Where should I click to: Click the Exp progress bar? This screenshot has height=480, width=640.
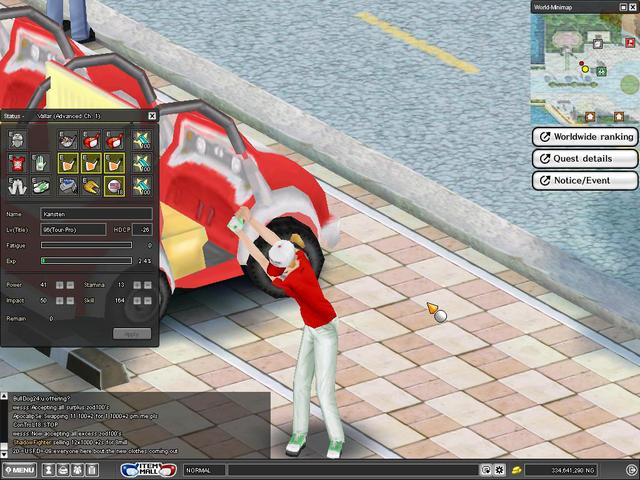(86, 260)
